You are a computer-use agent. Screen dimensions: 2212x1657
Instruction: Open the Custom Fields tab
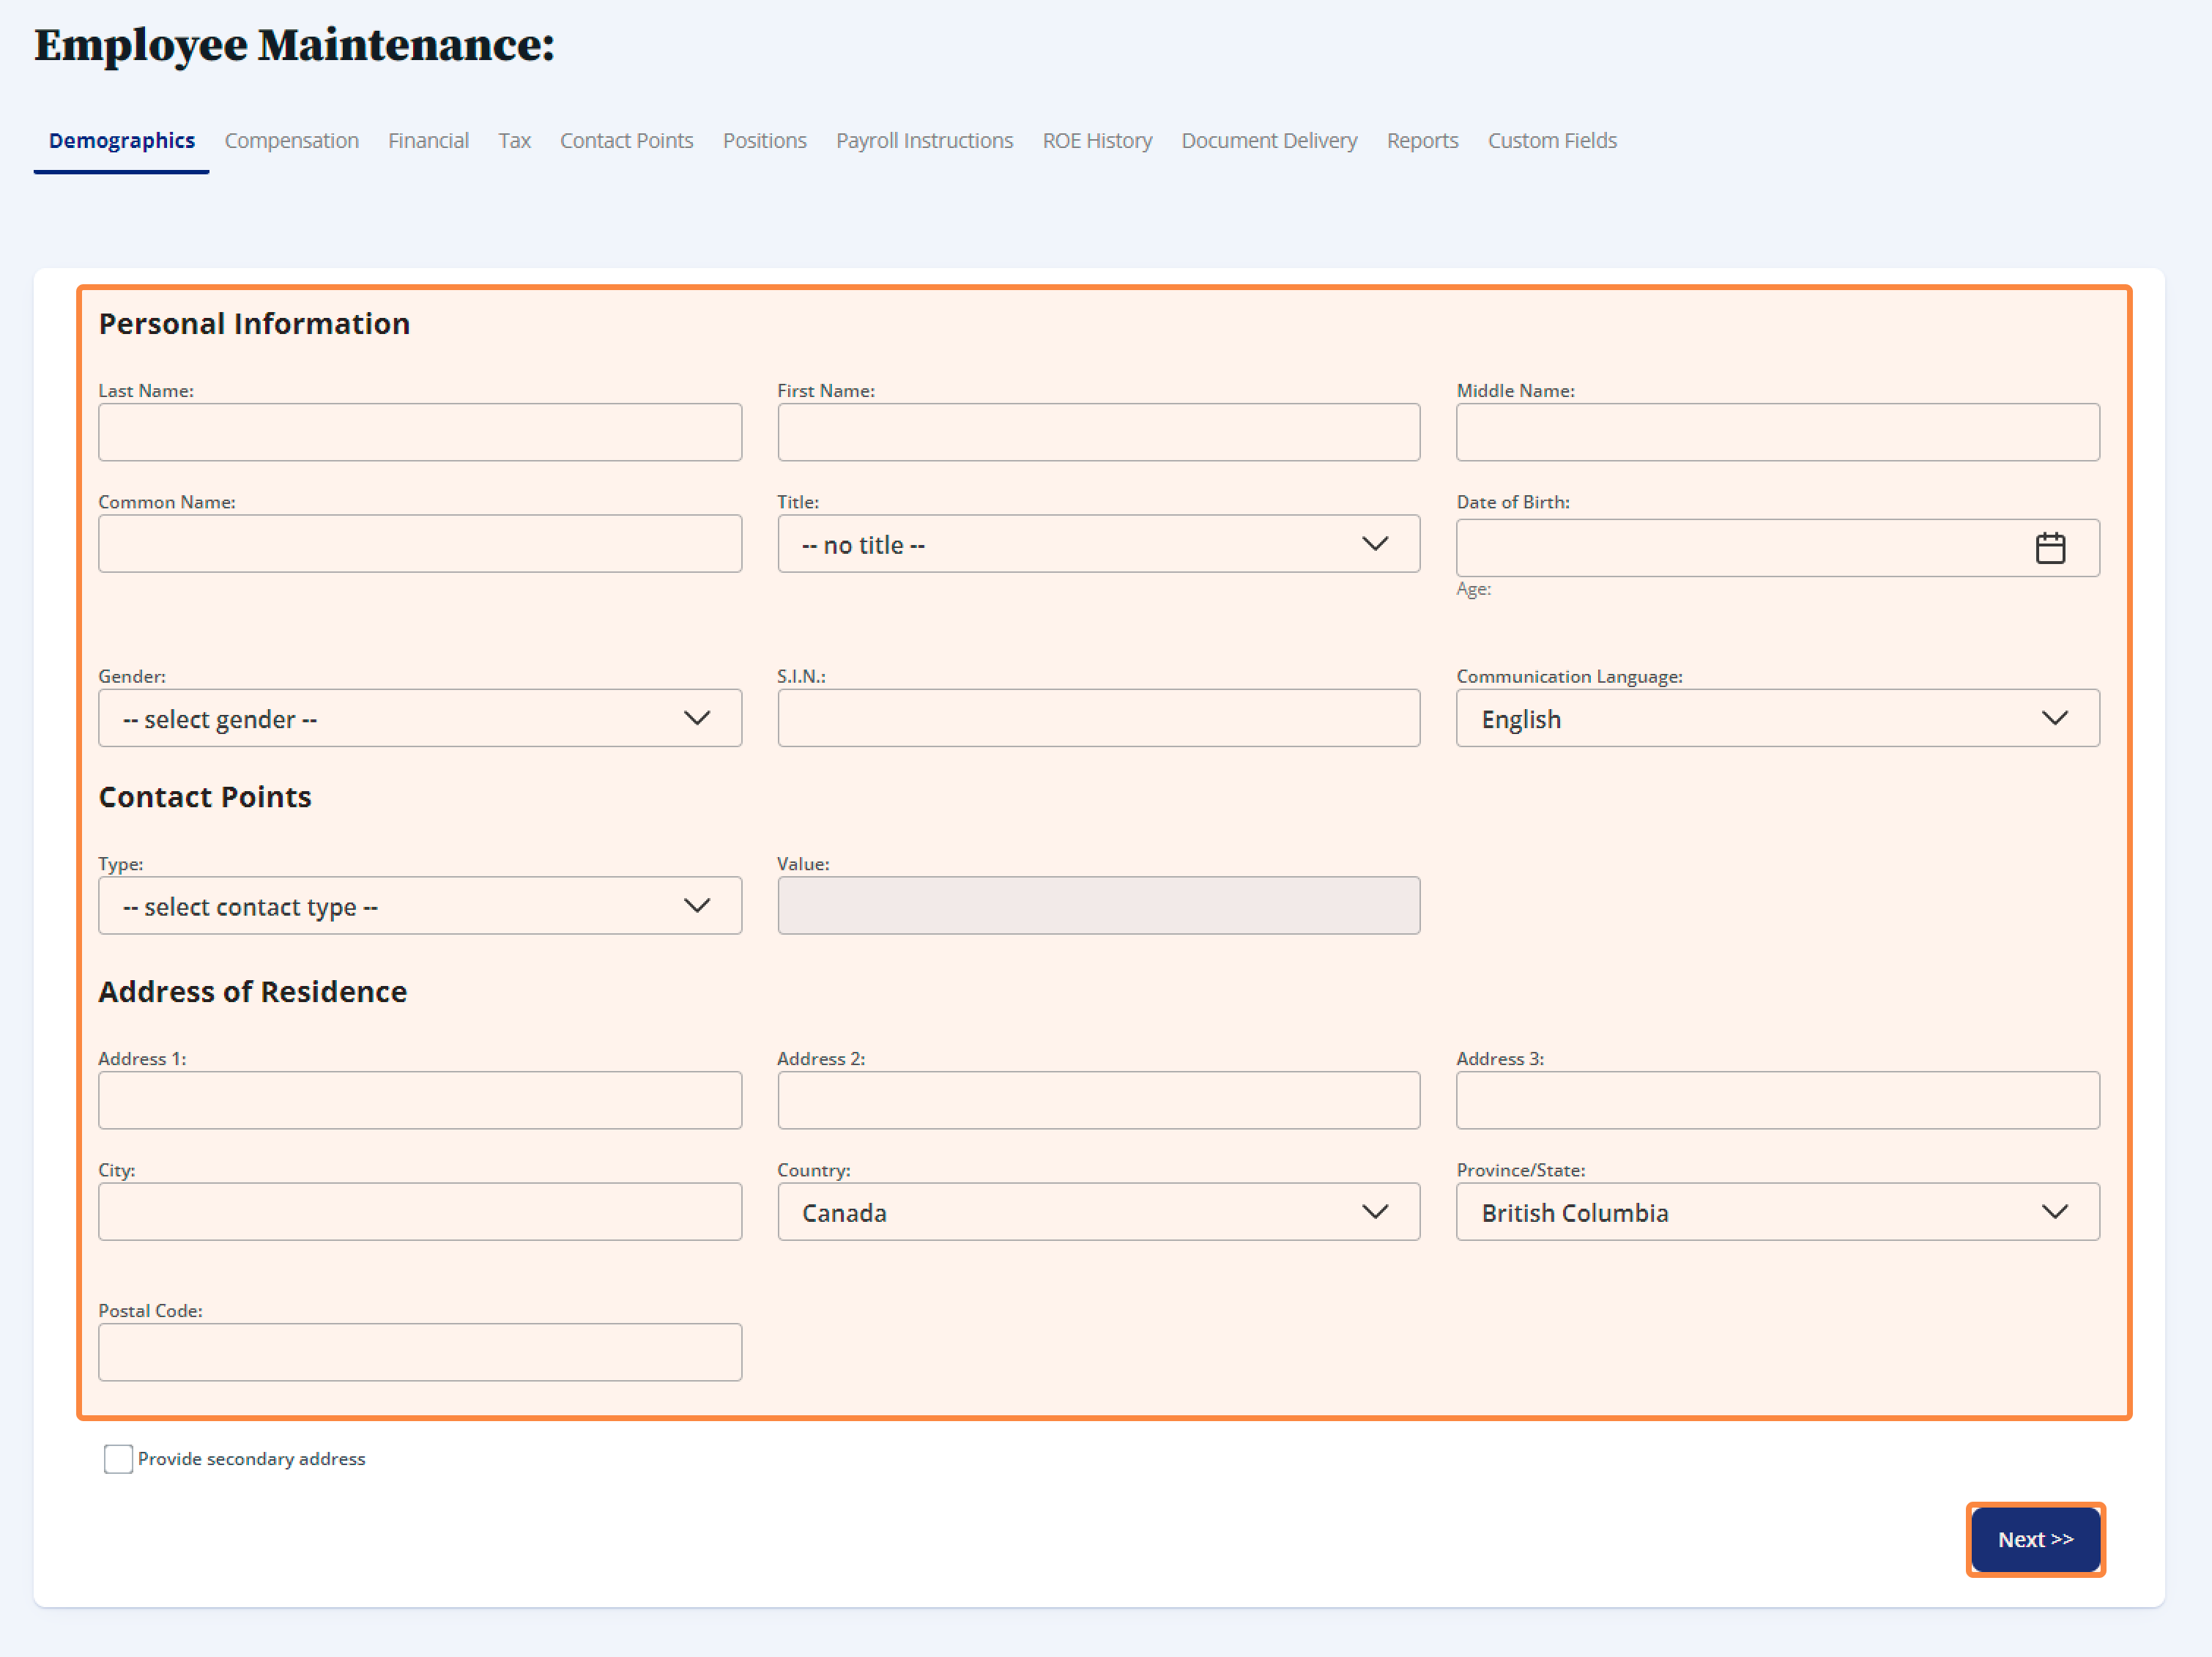pyautogui.click(x=1552, y=141)
